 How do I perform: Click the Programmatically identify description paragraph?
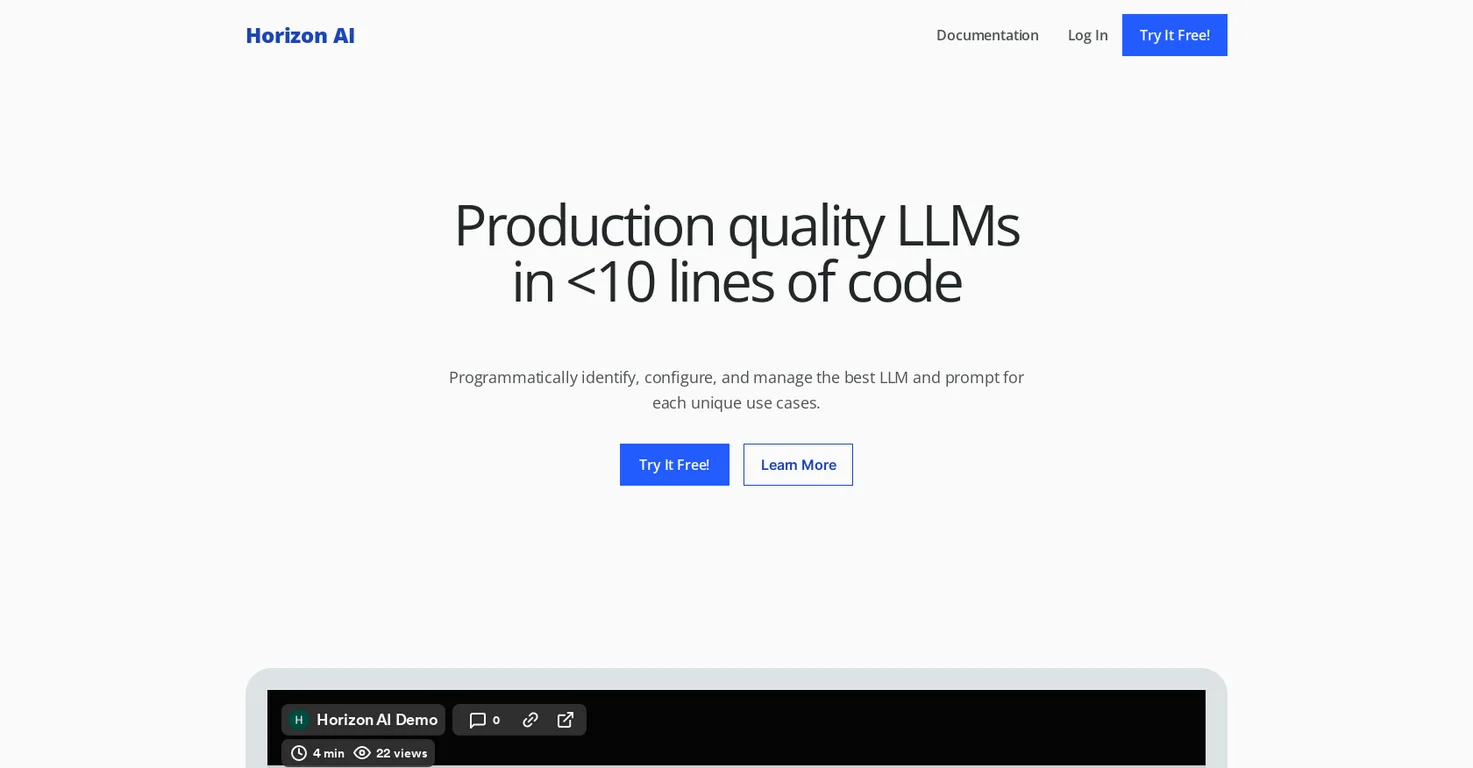click(x=736, y=390)
